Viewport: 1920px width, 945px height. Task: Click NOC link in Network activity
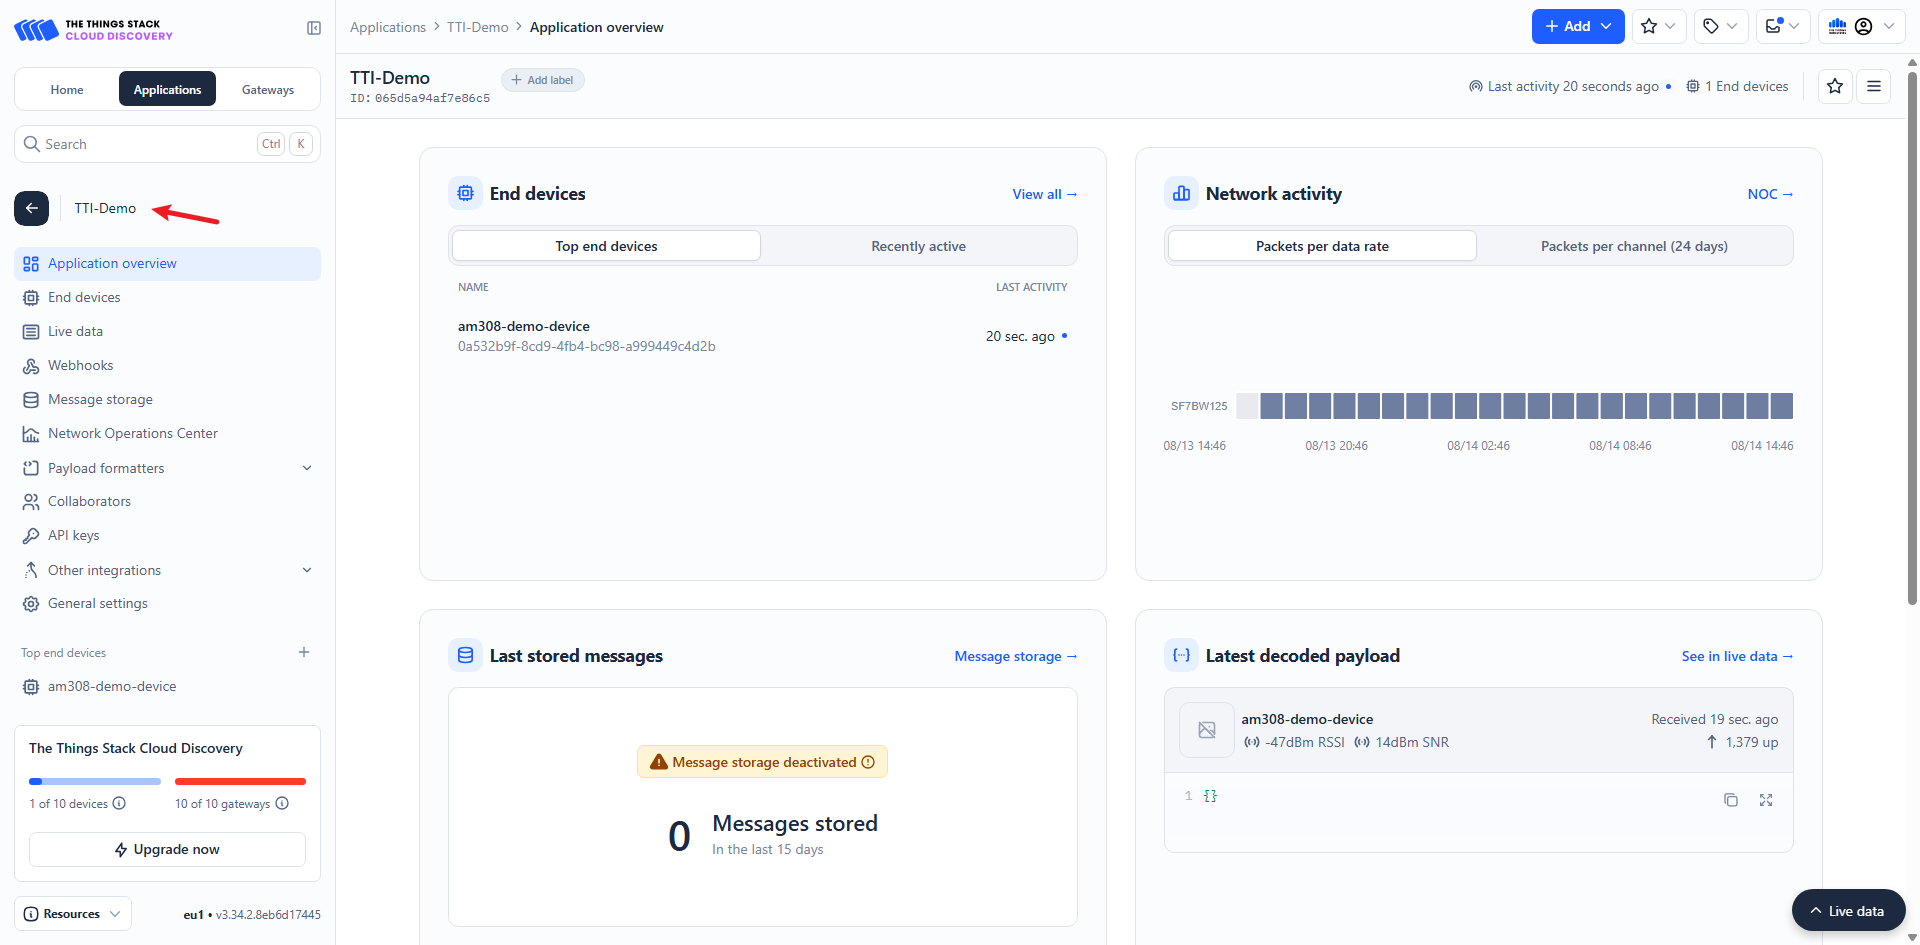click(1770, 194)
